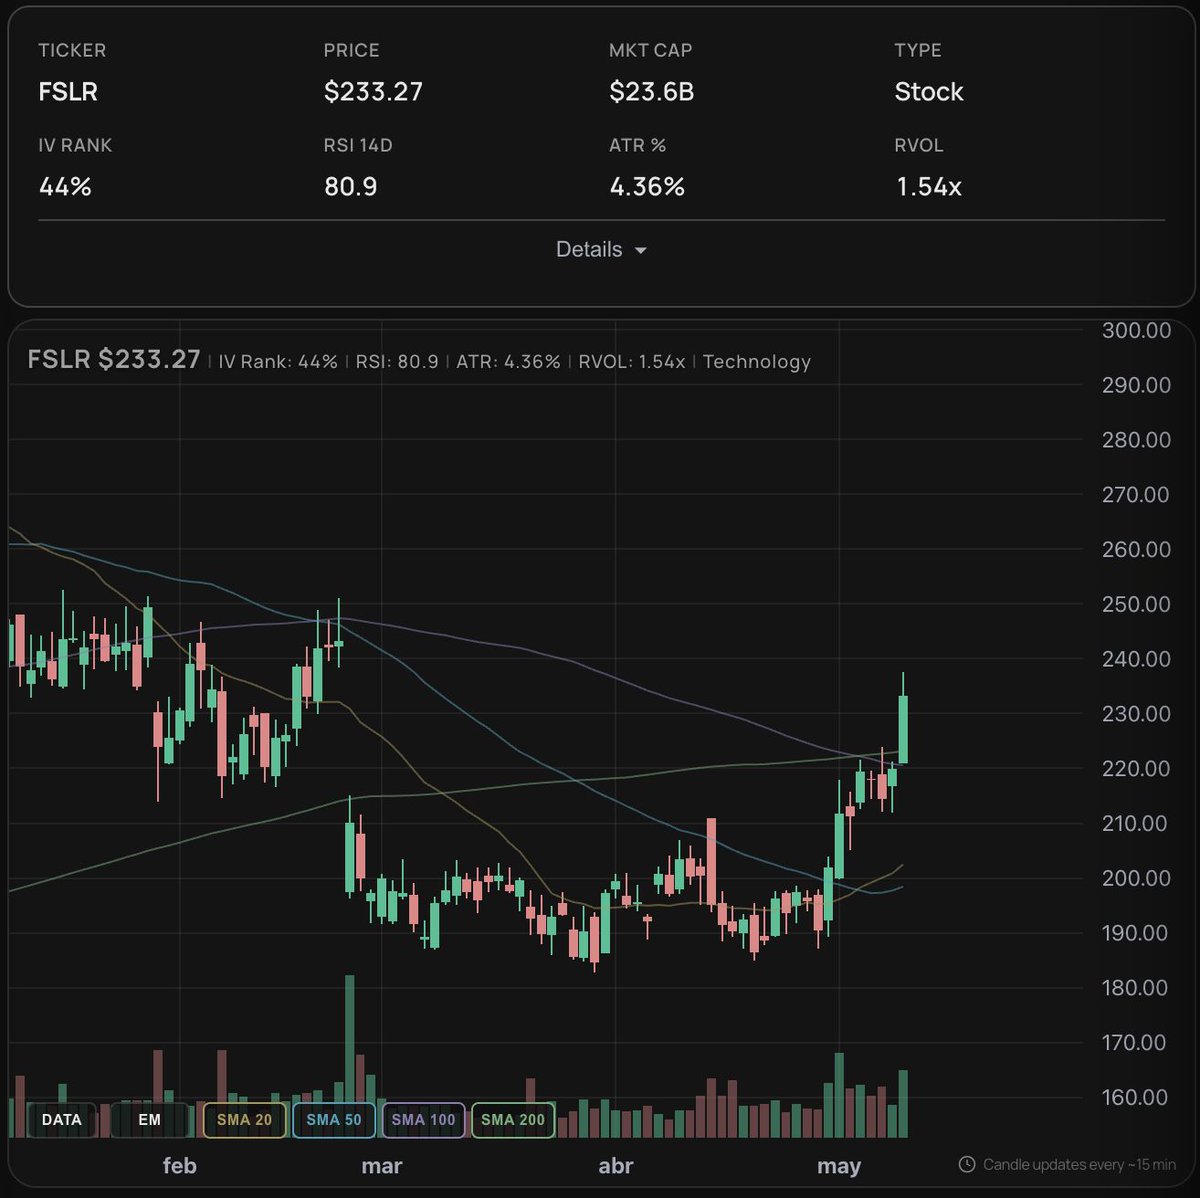The width and height of the screenshot is (1200, 1198).
Task: Click the tallest volume bar in early March
Action: coord(350,1056)
